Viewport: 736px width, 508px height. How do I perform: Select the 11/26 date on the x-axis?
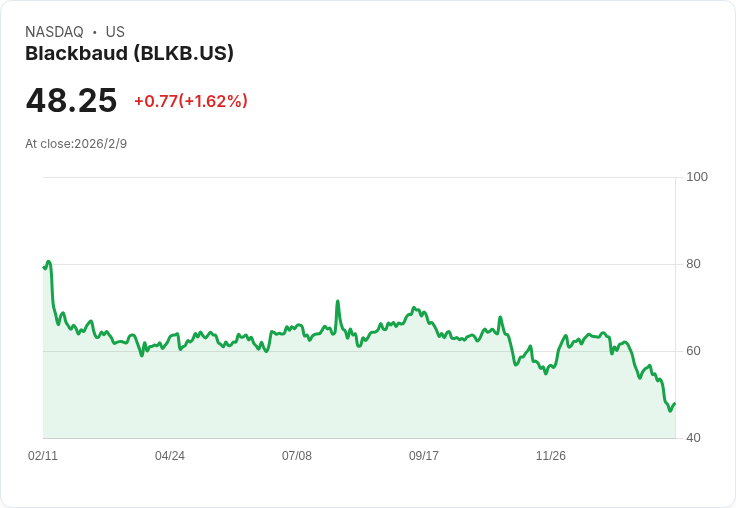[551, 456]
